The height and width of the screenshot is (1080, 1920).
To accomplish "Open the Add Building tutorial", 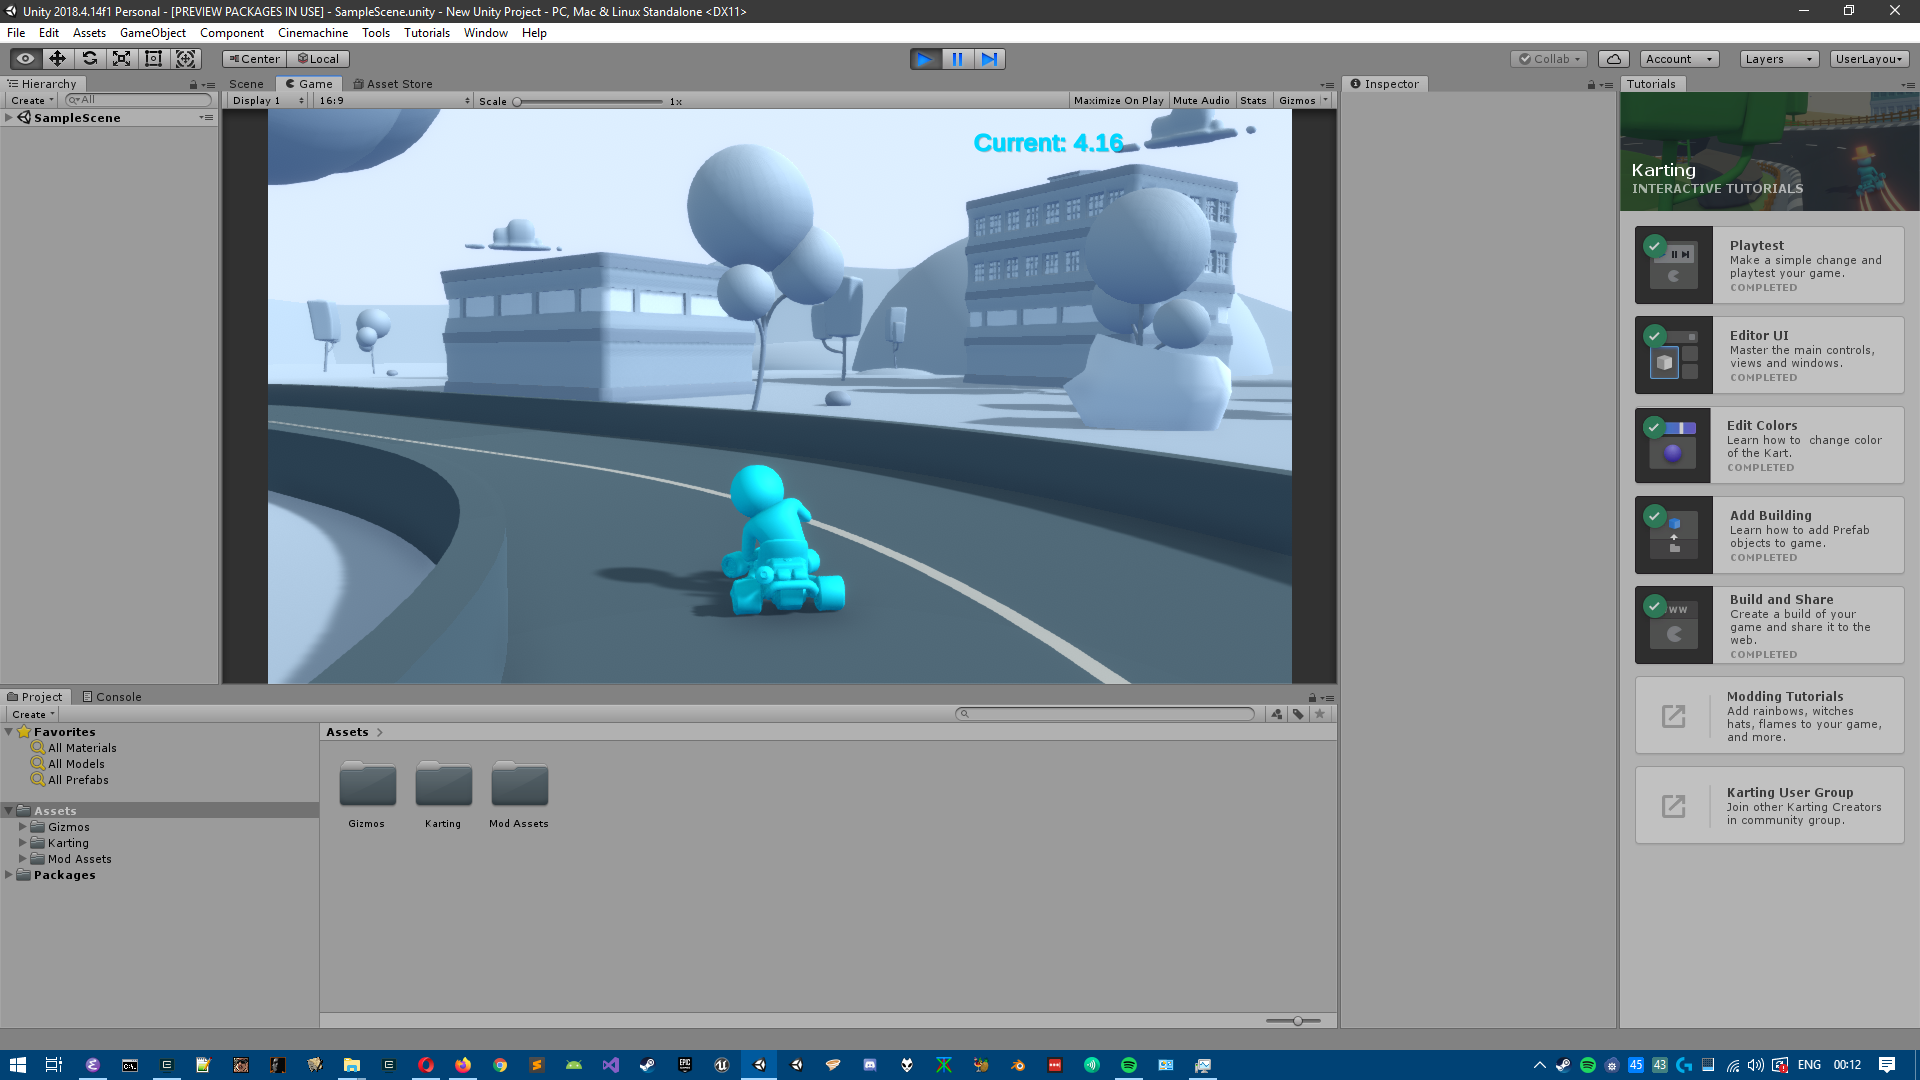I will click(x=1769, y=535).
